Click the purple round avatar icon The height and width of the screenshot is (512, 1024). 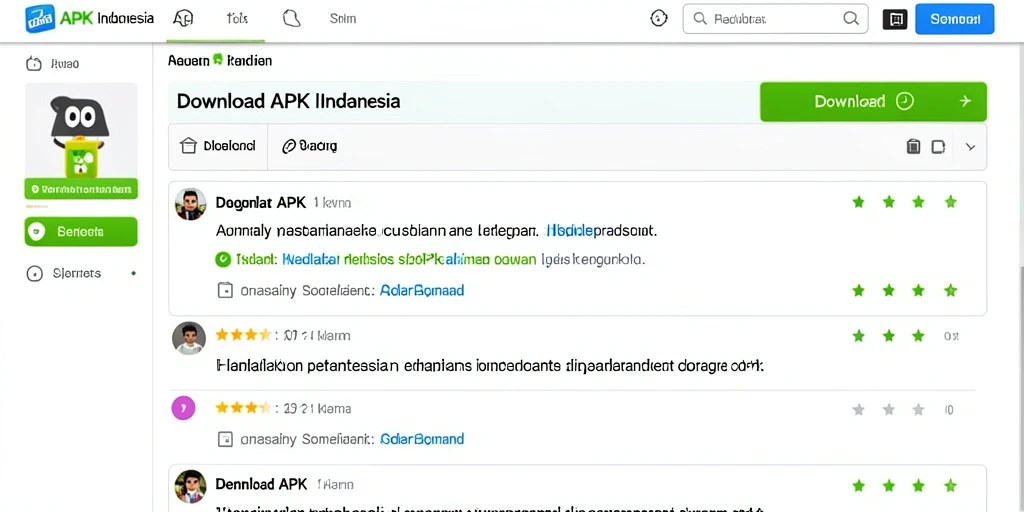184,408
